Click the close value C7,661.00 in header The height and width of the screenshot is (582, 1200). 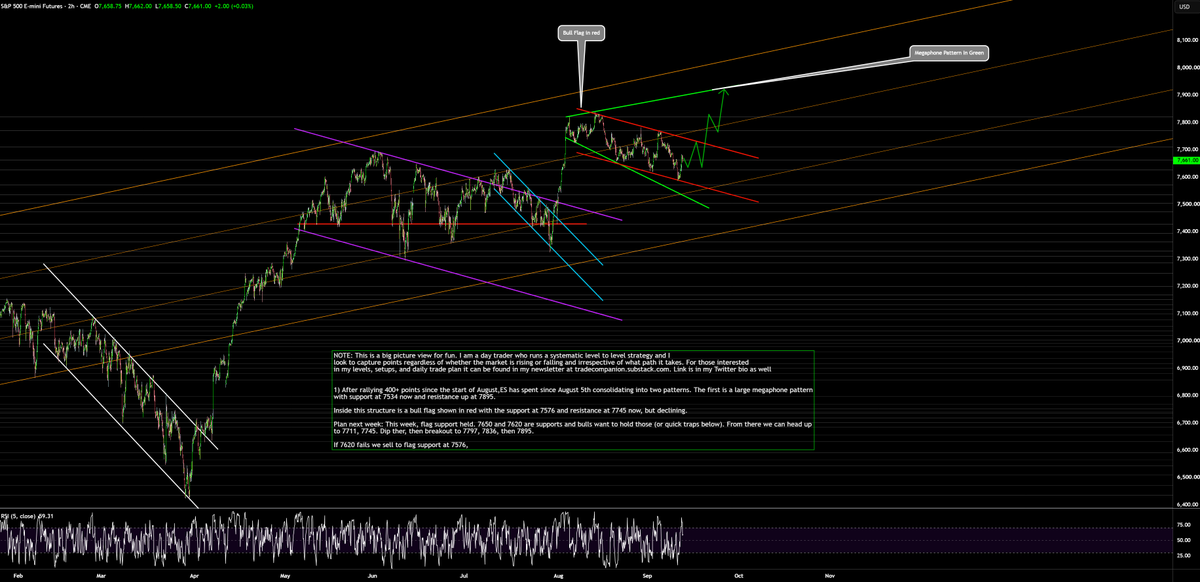198,5
